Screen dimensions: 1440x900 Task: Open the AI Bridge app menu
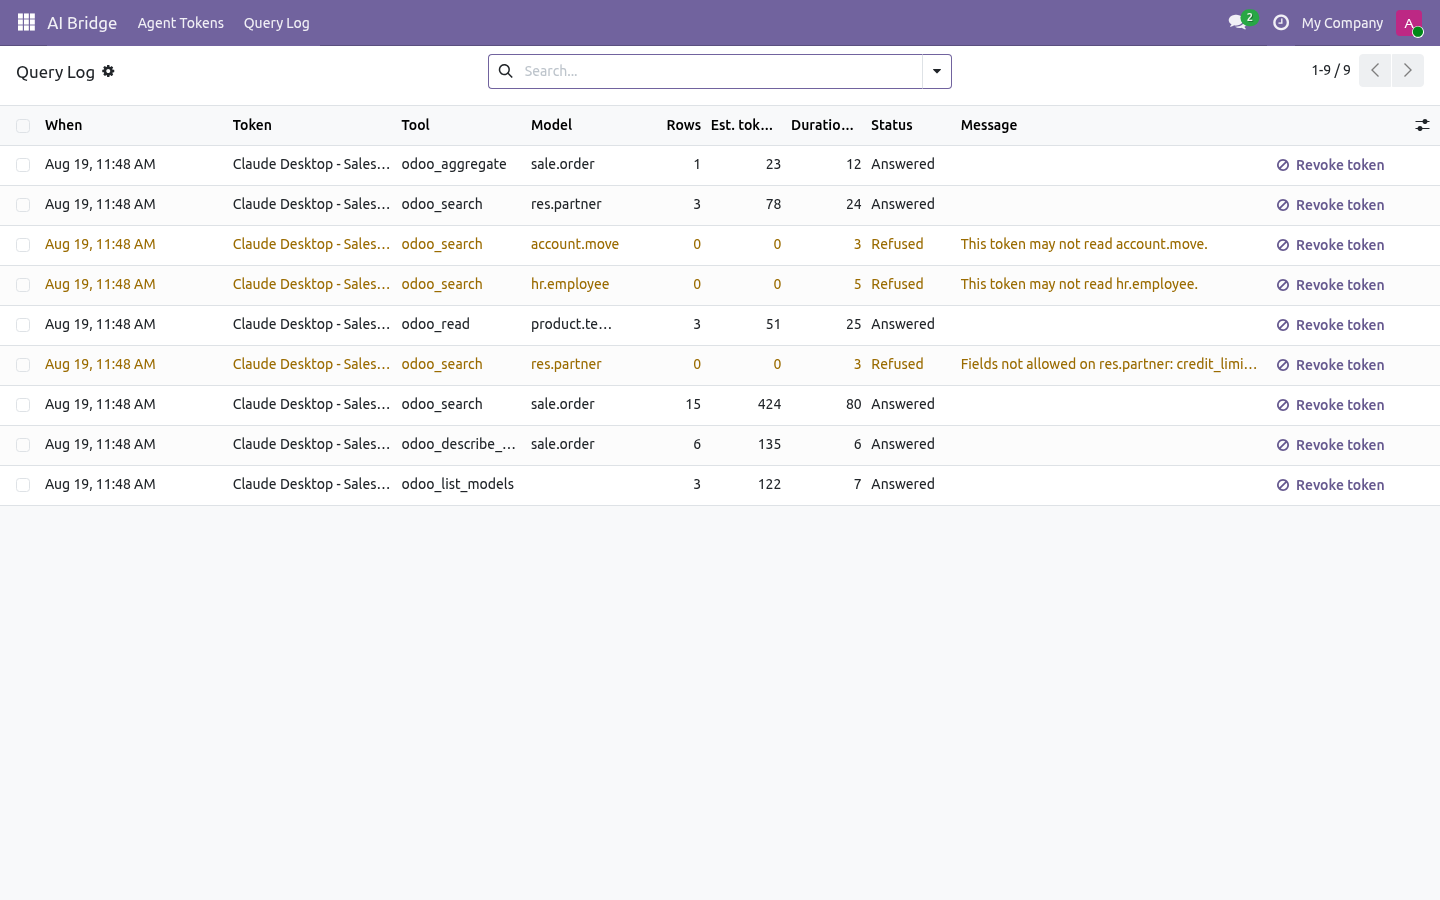click(x=82, y=23)
